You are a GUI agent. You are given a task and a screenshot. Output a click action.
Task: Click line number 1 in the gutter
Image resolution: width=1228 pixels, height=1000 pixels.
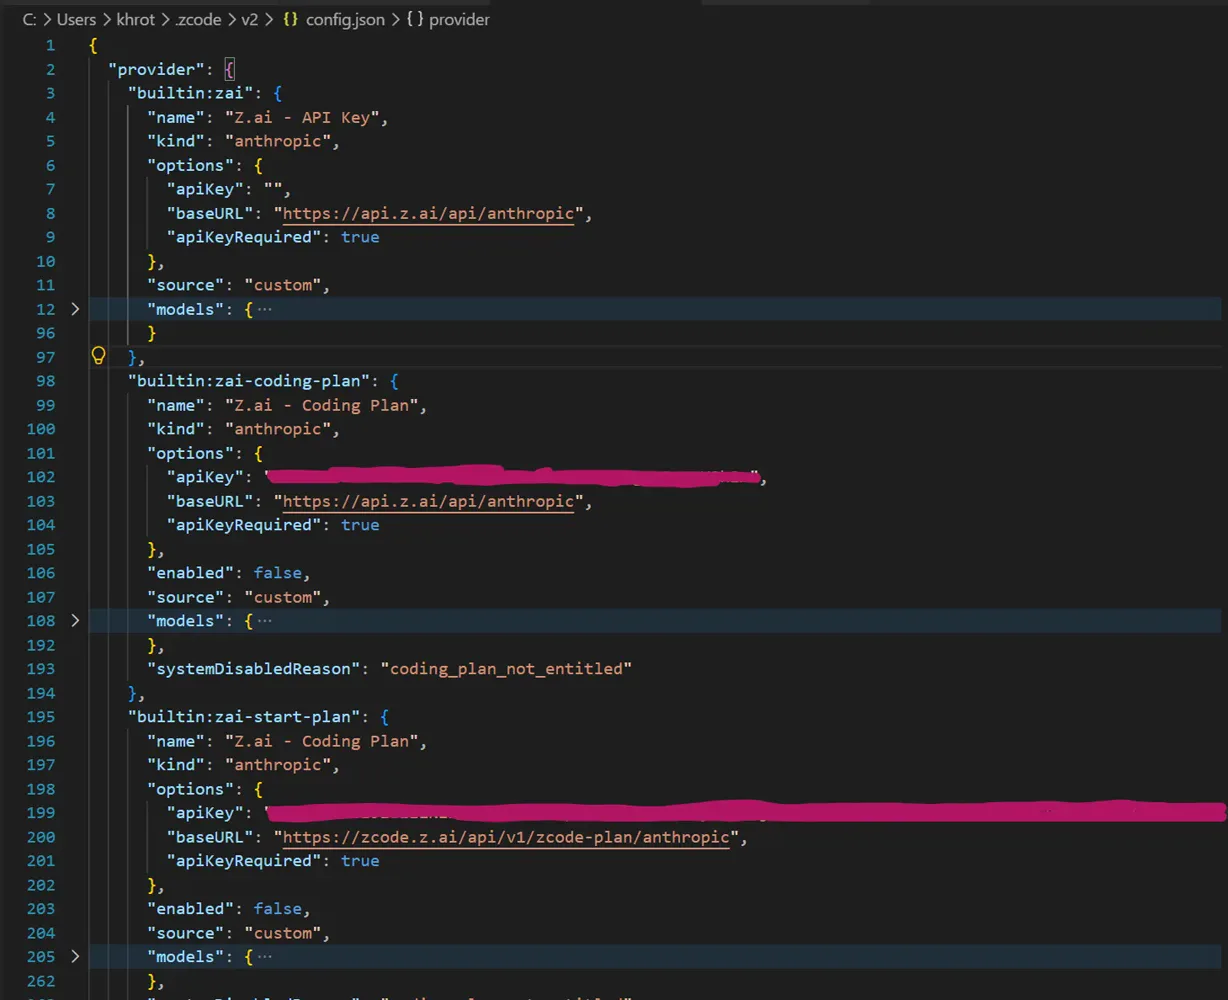pos(50,45)
